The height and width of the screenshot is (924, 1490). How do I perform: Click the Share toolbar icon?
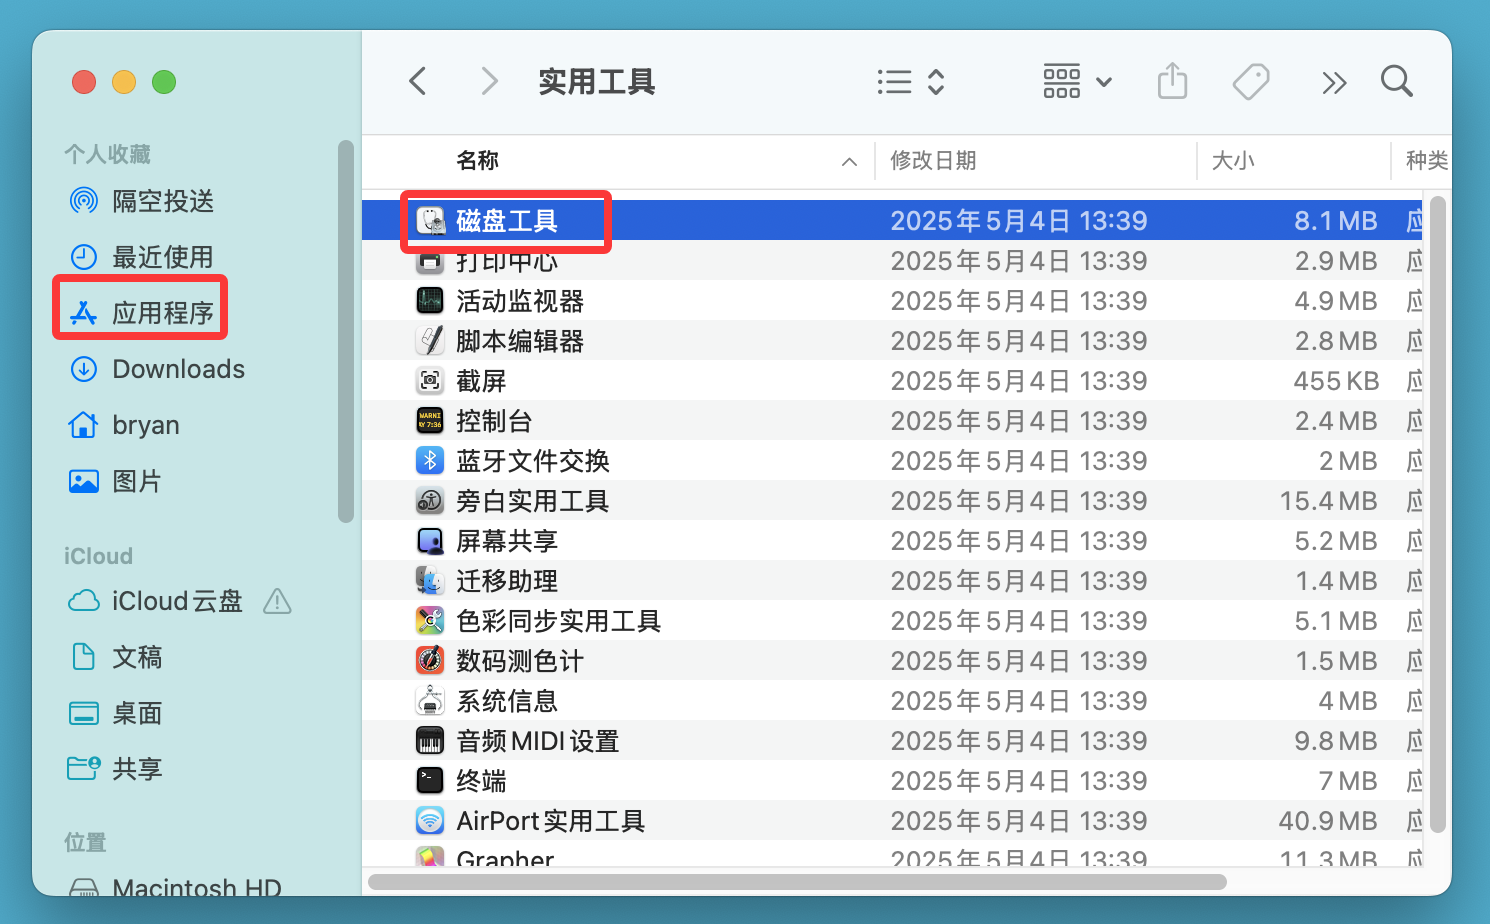pos(1172,81)
